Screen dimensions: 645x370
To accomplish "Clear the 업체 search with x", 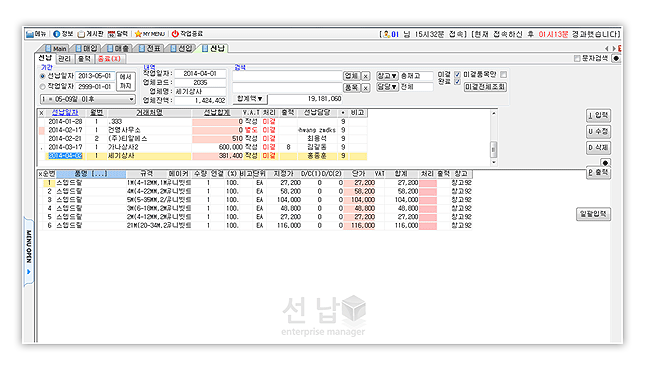I will (365, 76).
